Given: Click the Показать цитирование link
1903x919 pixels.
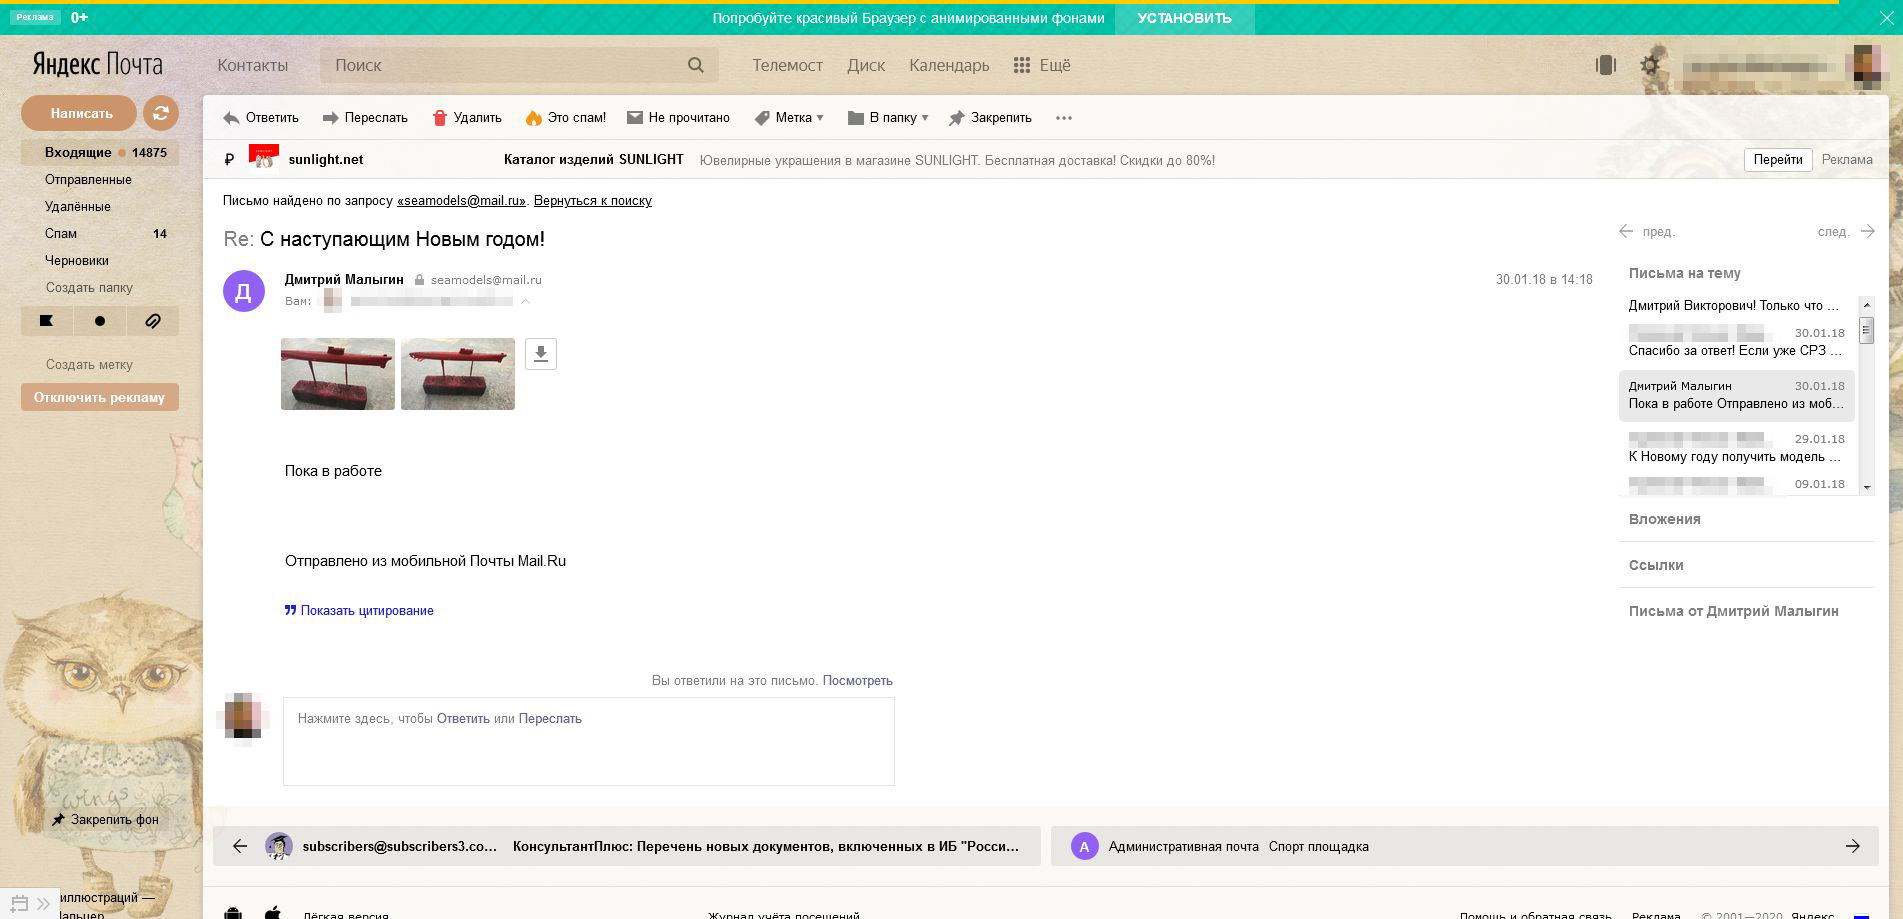Looking at the screenshot, I should tap(366, 611).
